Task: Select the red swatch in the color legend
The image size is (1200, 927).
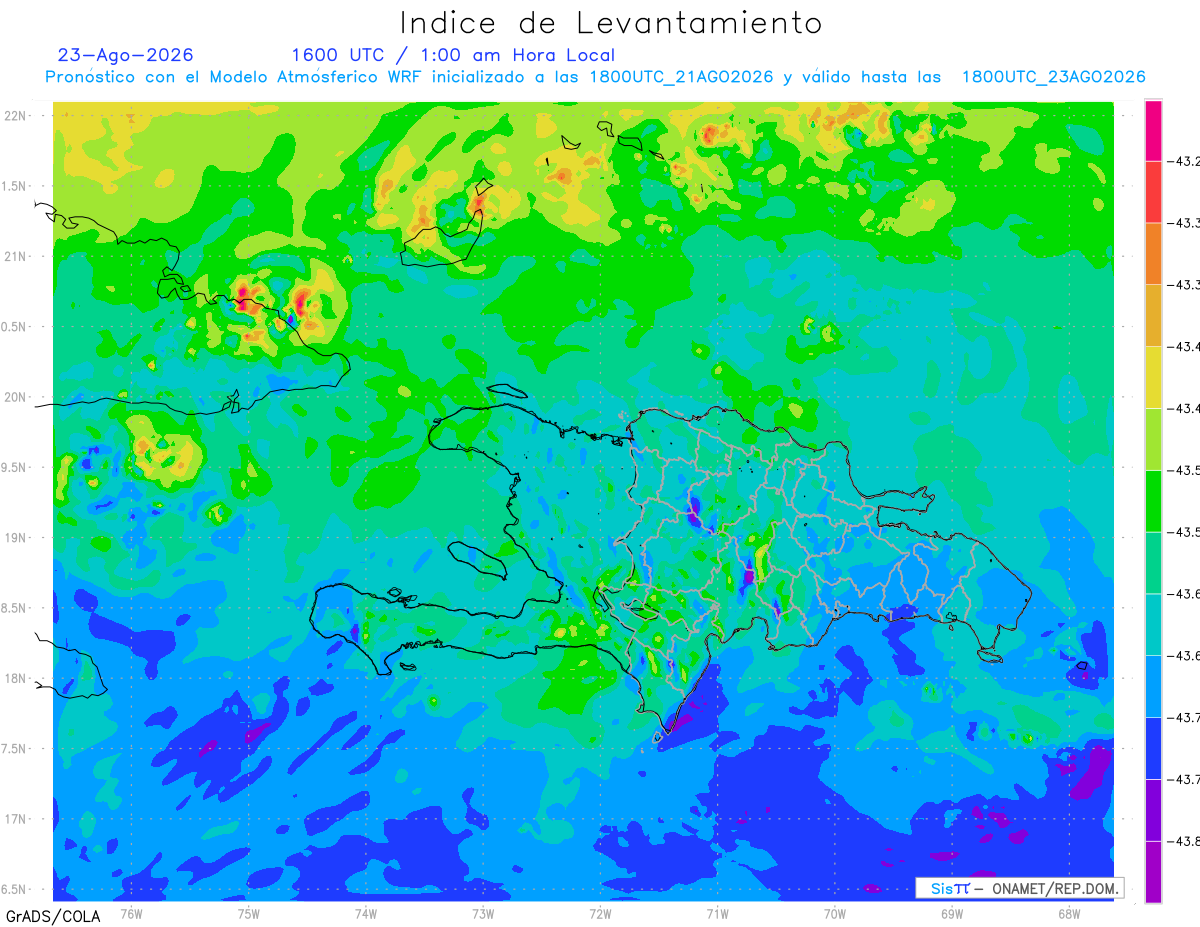Action: tap(1153, 192)
